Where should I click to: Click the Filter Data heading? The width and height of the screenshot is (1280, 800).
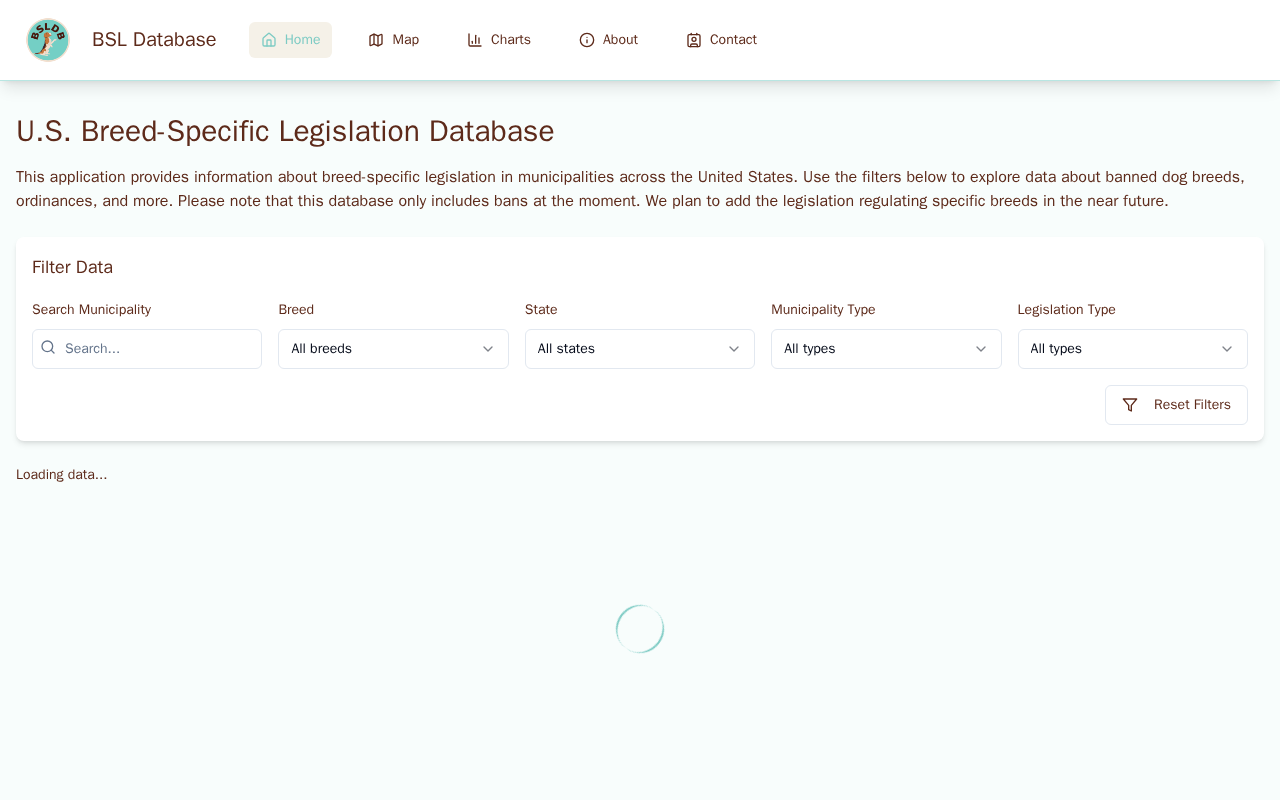point(72,267)
